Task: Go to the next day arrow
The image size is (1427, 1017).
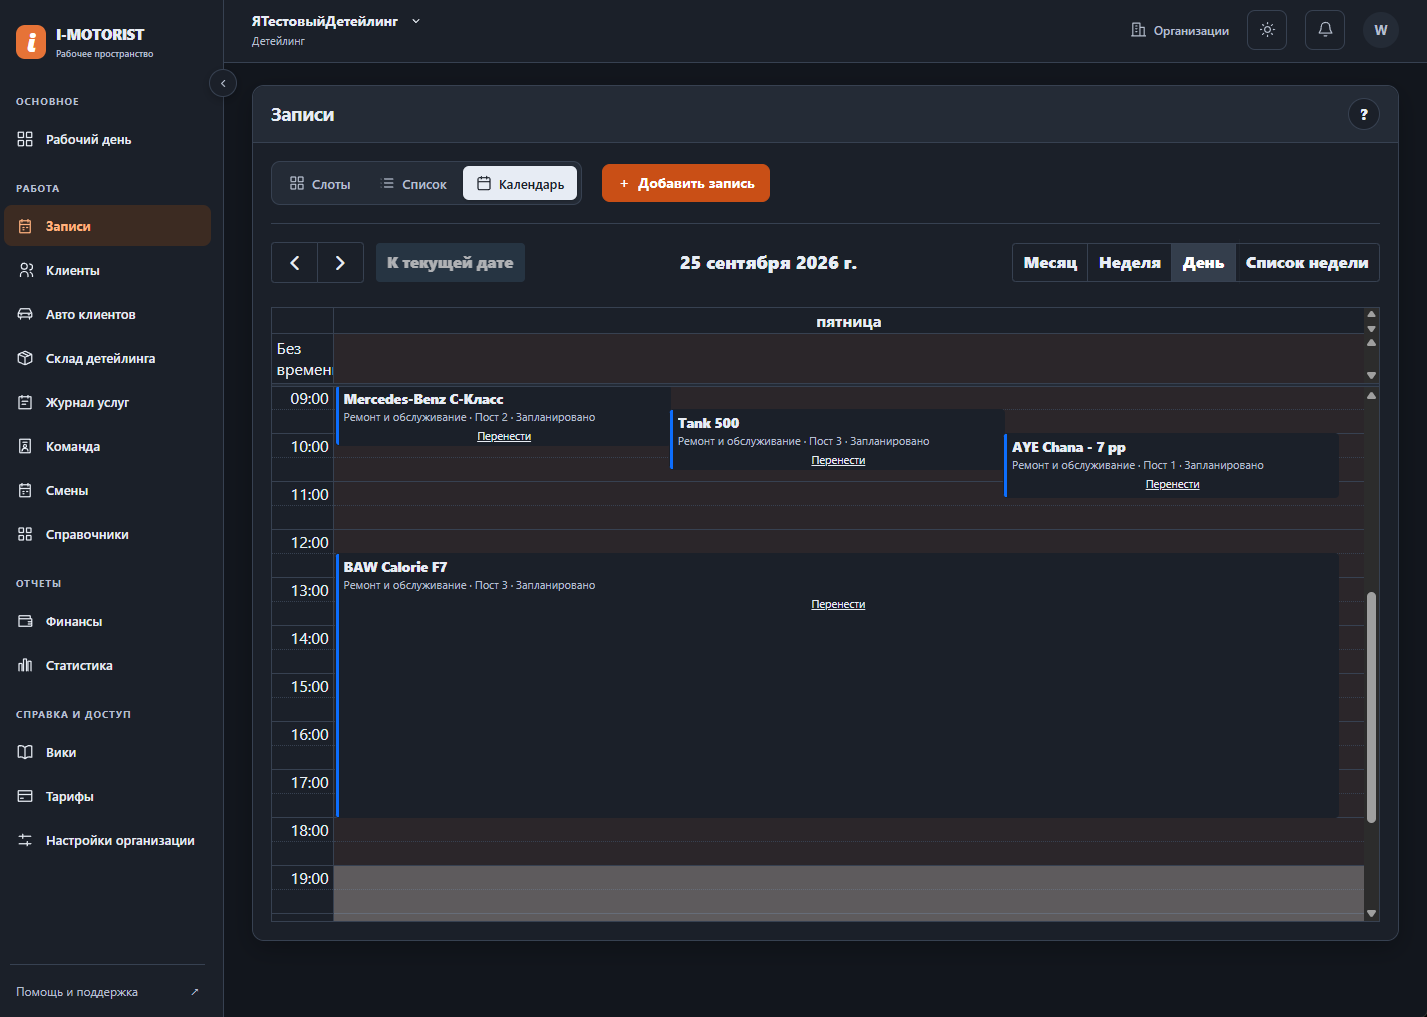Action: point(340,263)
